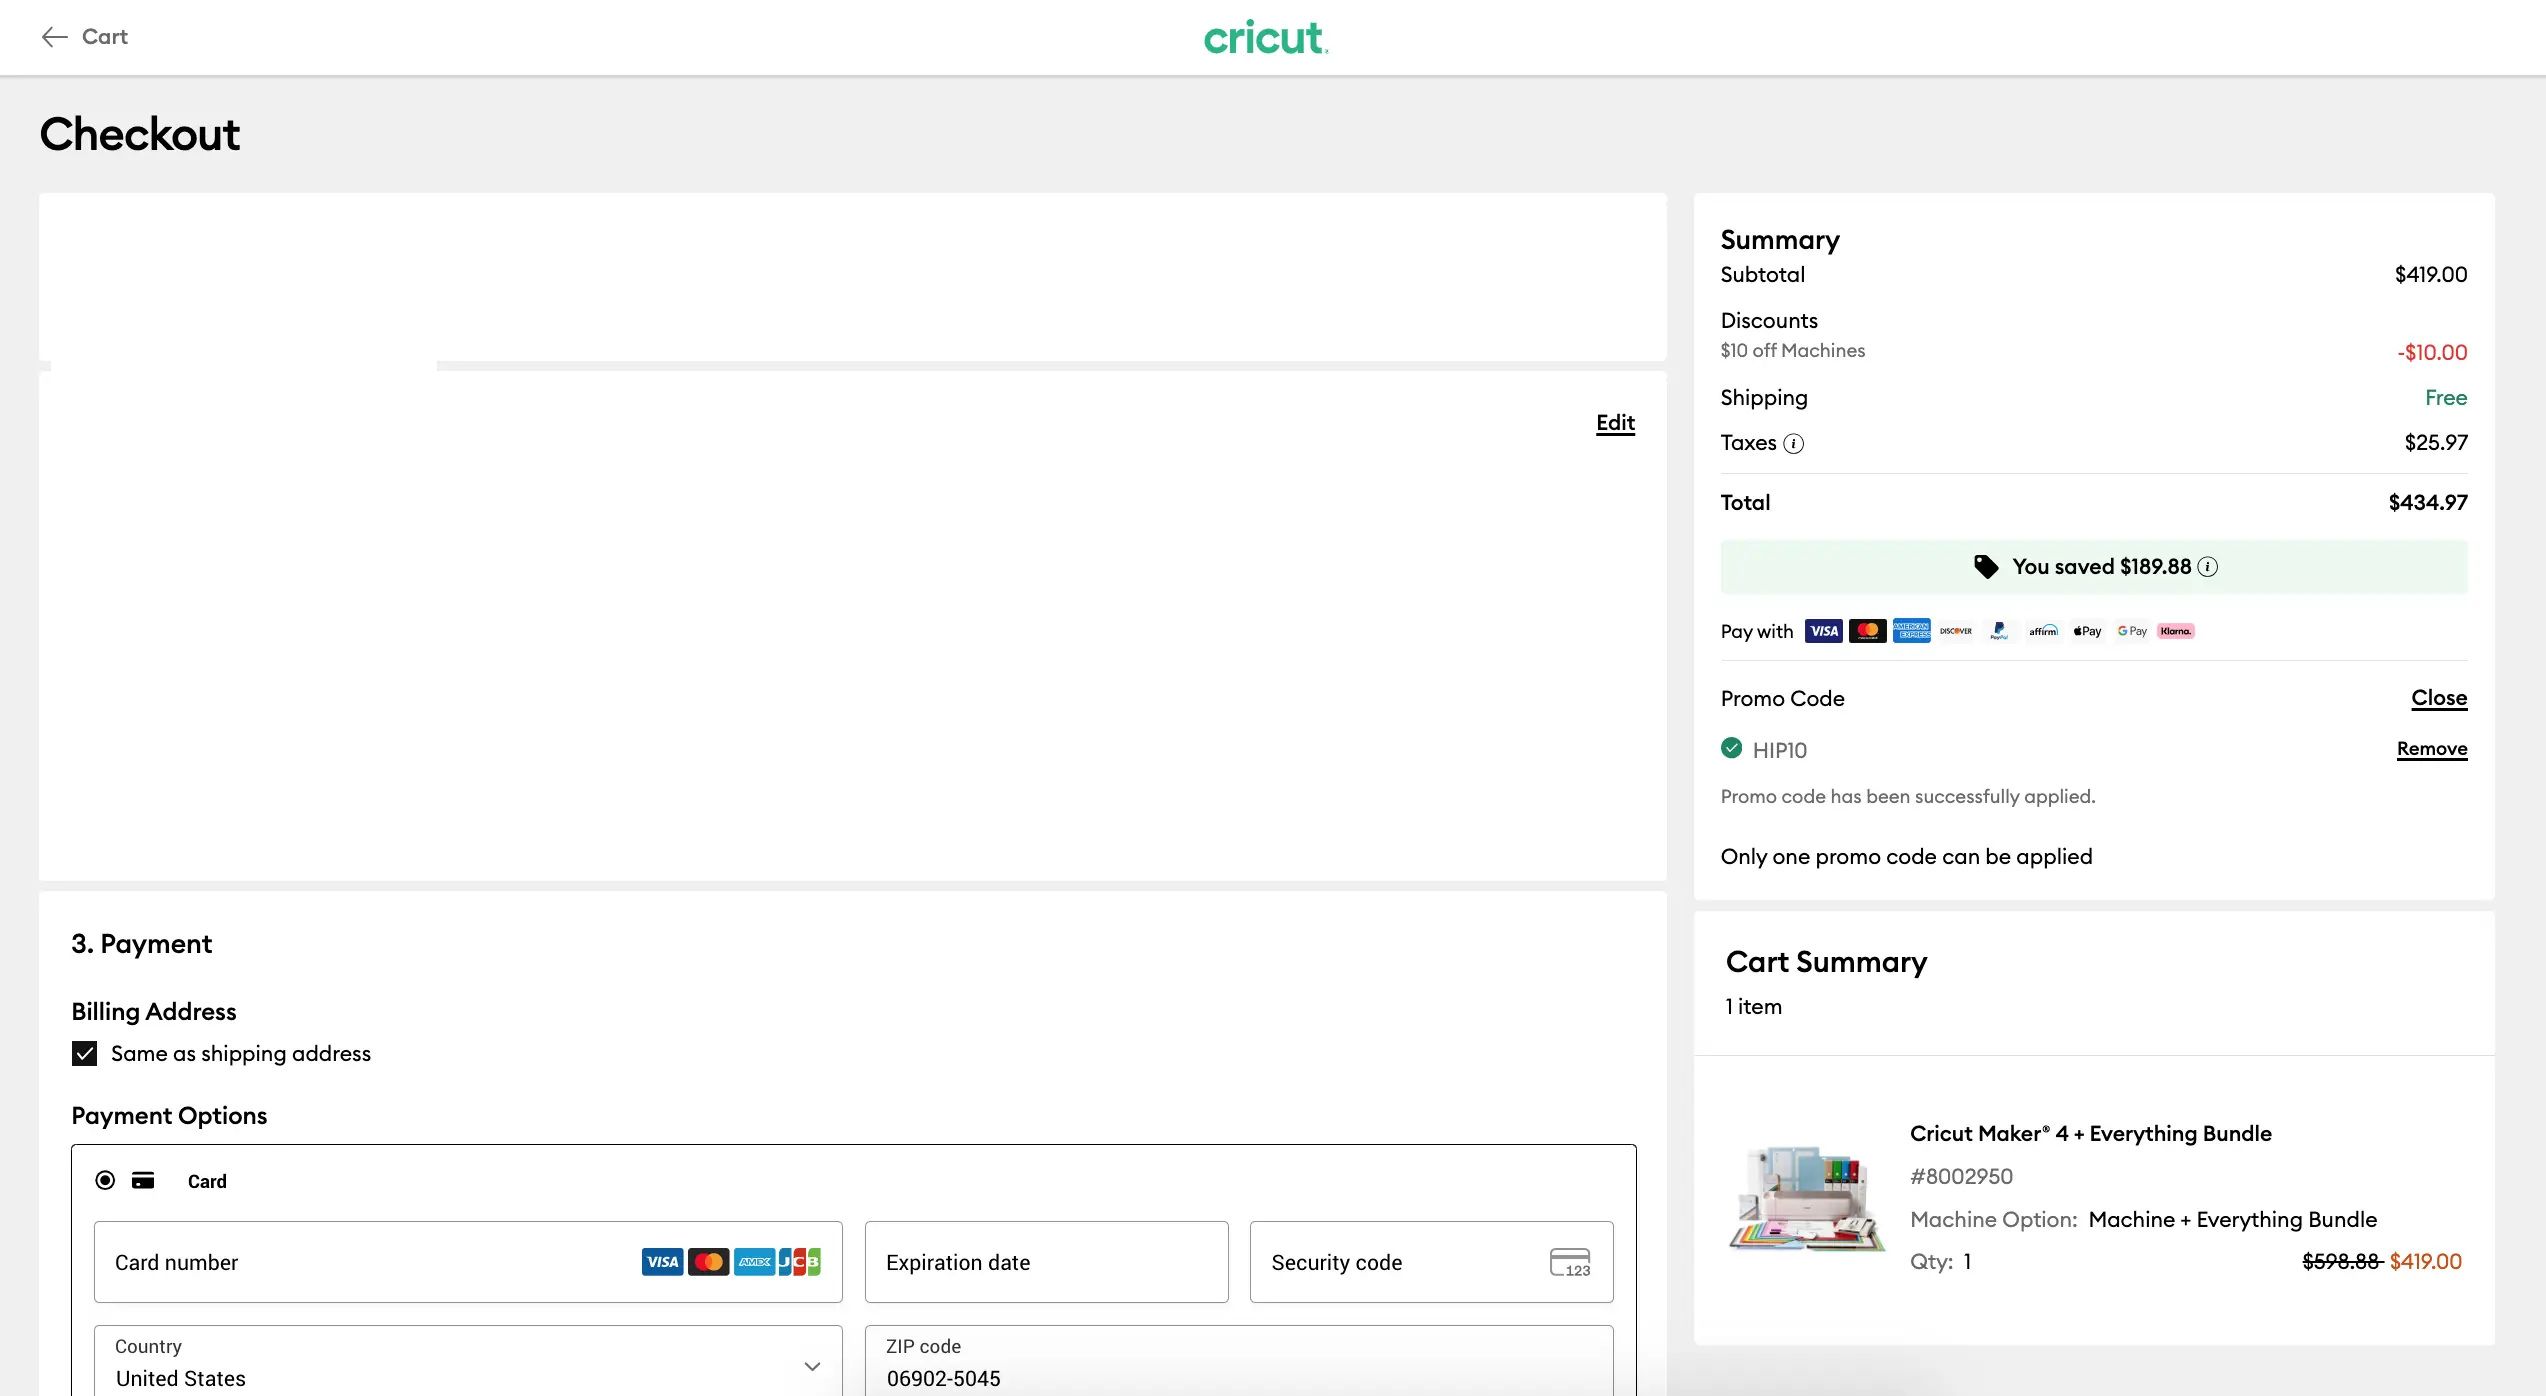Click the info icon beside You saved $189.88

pyautogui.click(x=2208, y=567)
